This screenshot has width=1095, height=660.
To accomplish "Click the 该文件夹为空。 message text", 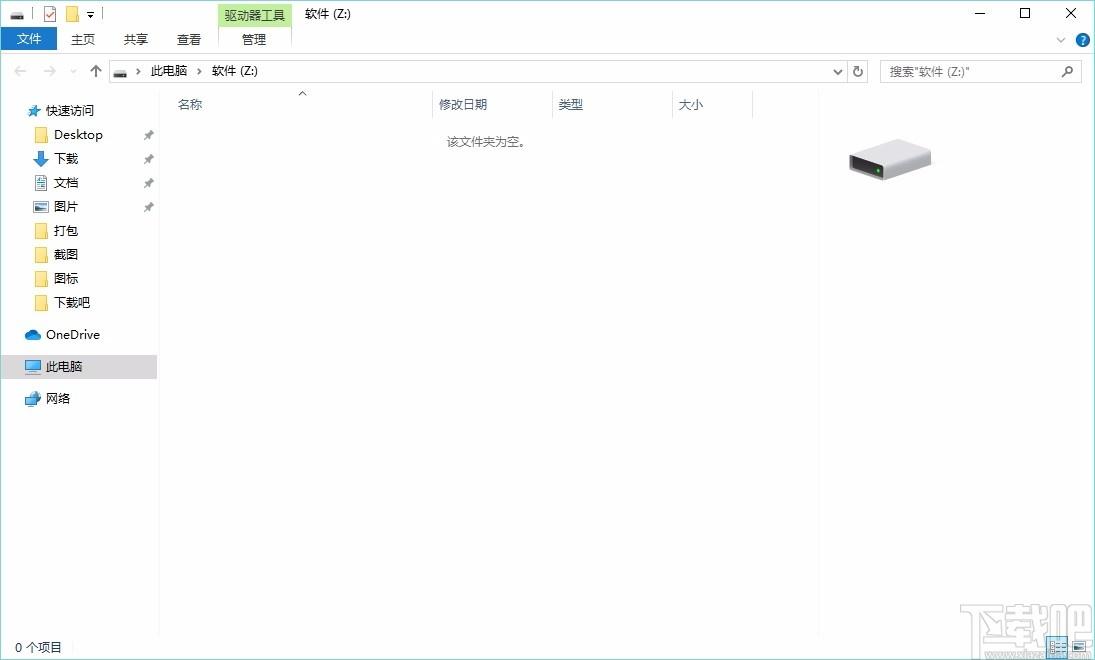I will pos(486,142).
